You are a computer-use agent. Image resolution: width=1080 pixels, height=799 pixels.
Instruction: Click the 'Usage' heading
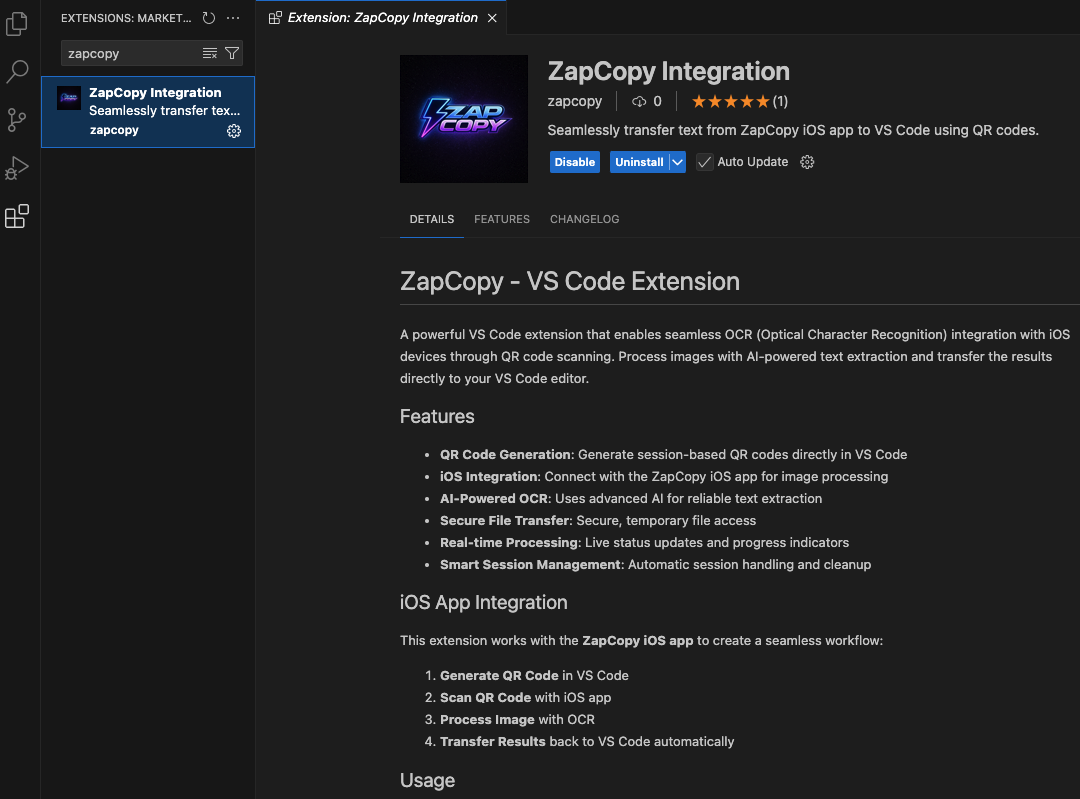pyautogui.click(x=428, y=780)
